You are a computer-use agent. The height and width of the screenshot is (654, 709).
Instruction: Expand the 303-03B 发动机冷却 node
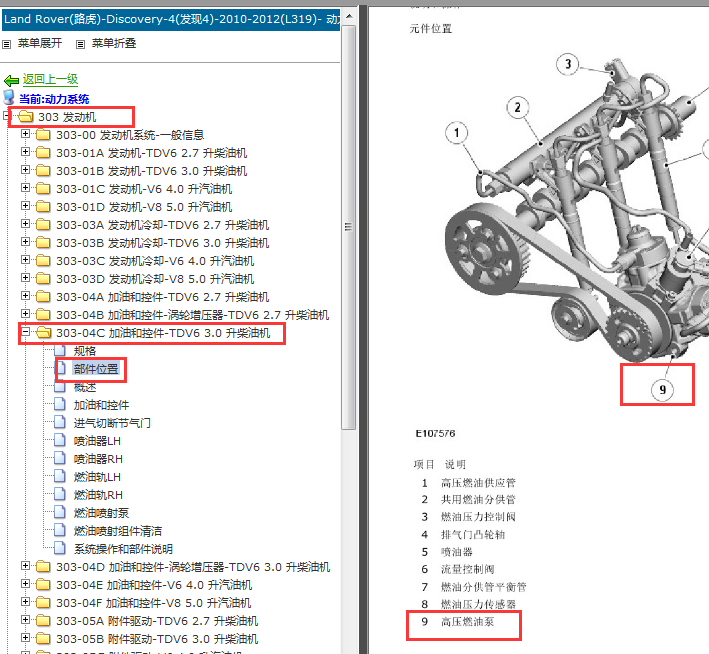pyautogui.click(x=25, y=242)
